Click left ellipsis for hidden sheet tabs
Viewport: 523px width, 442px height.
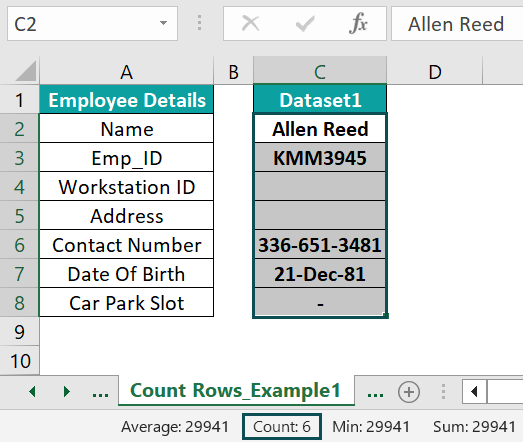click(100, 394)
